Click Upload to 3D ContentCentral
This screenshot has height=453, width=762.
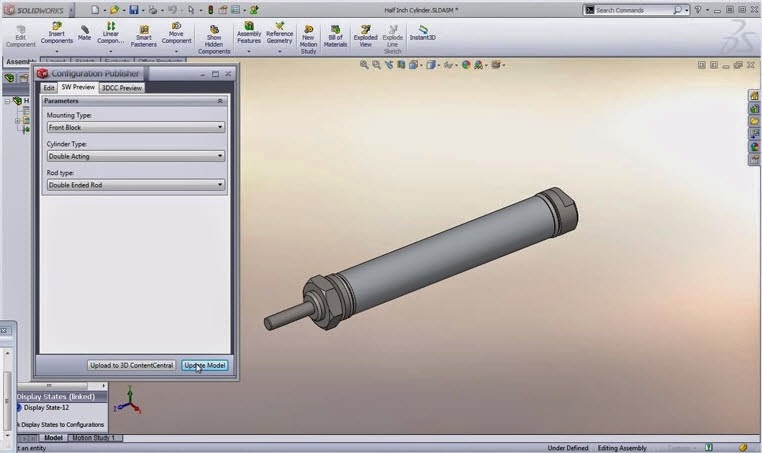pyautogui.click(x=131, y=366)
